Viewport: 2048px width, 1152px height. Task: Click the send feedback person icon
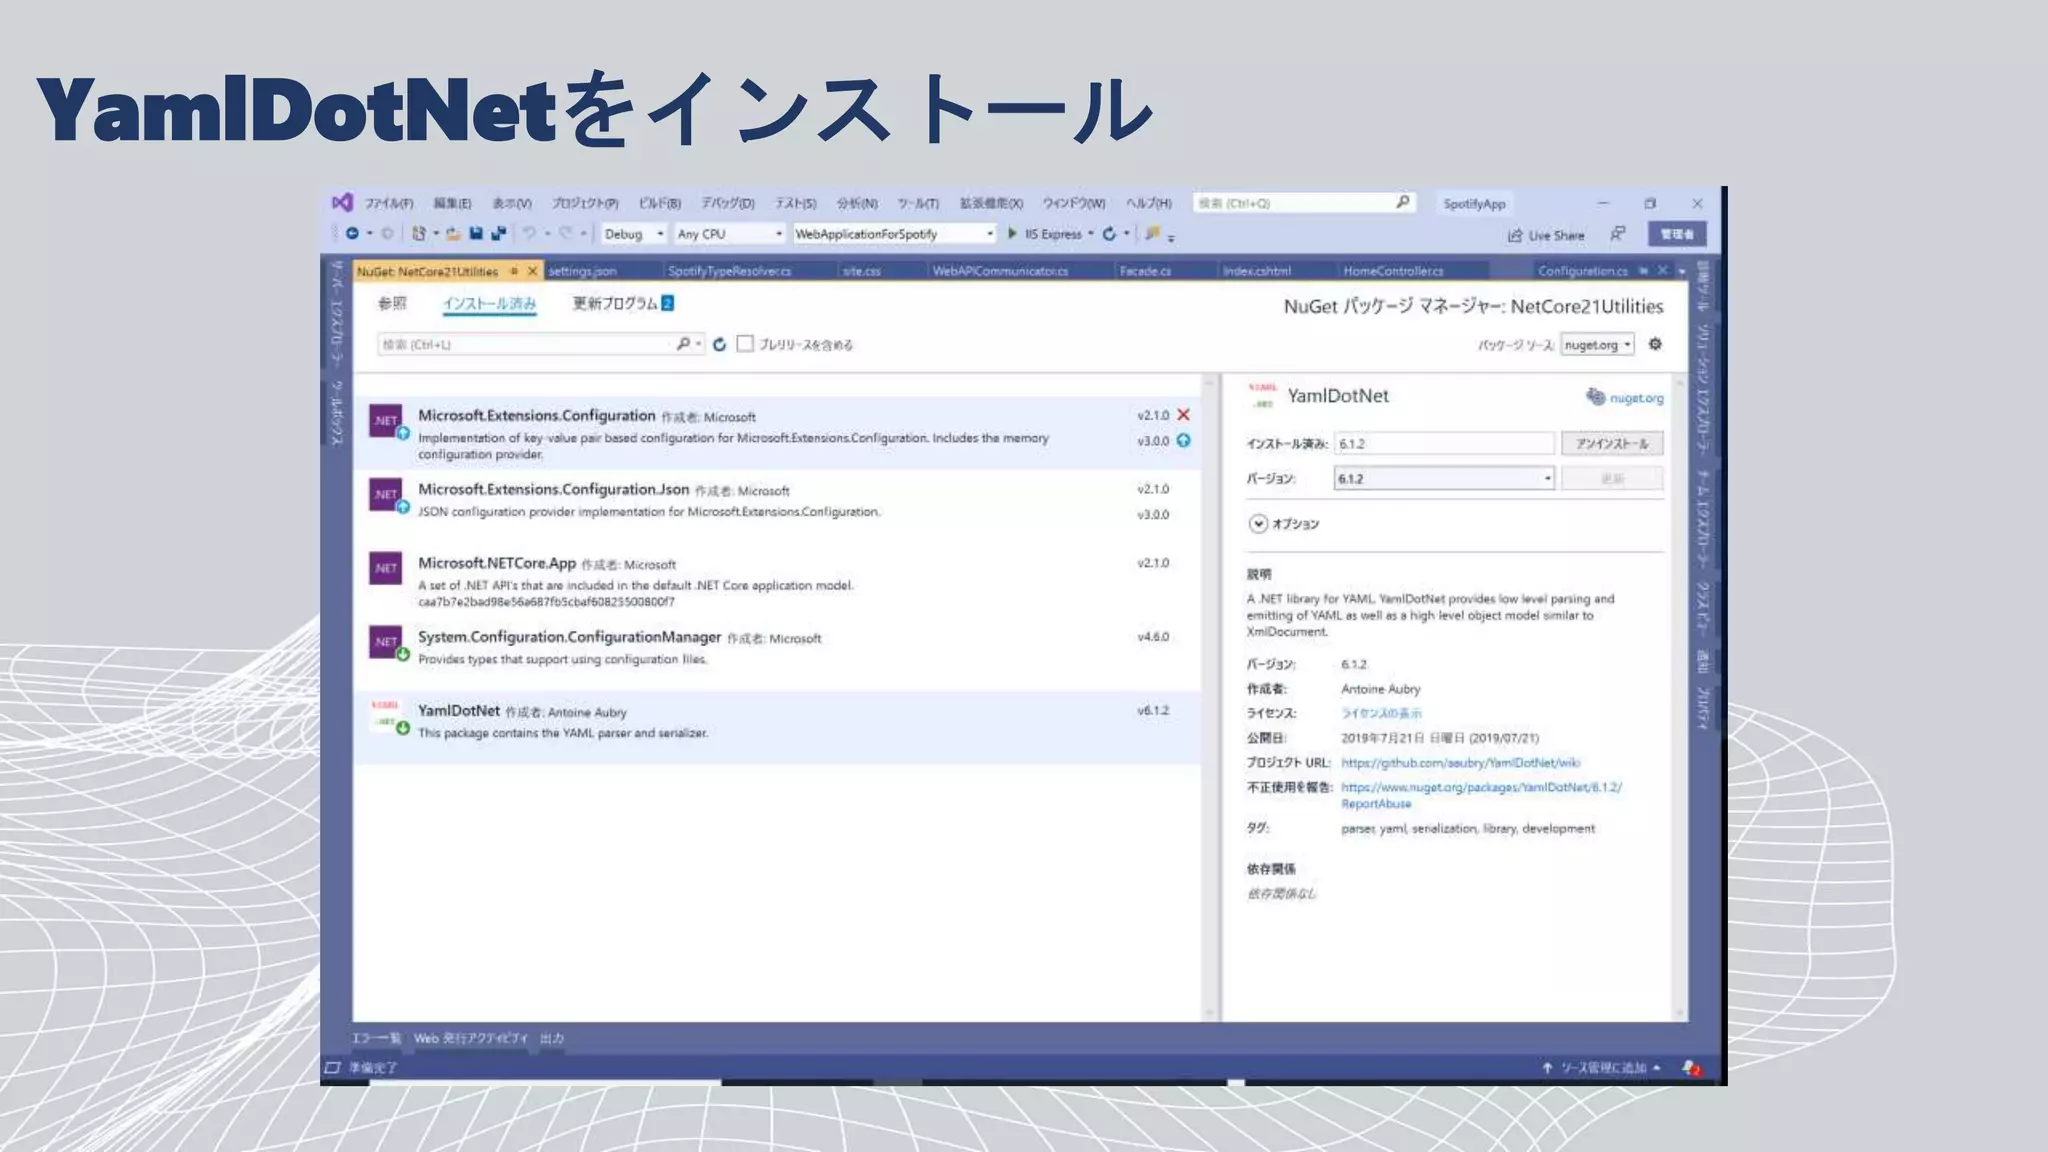[x=1617, y=234]
